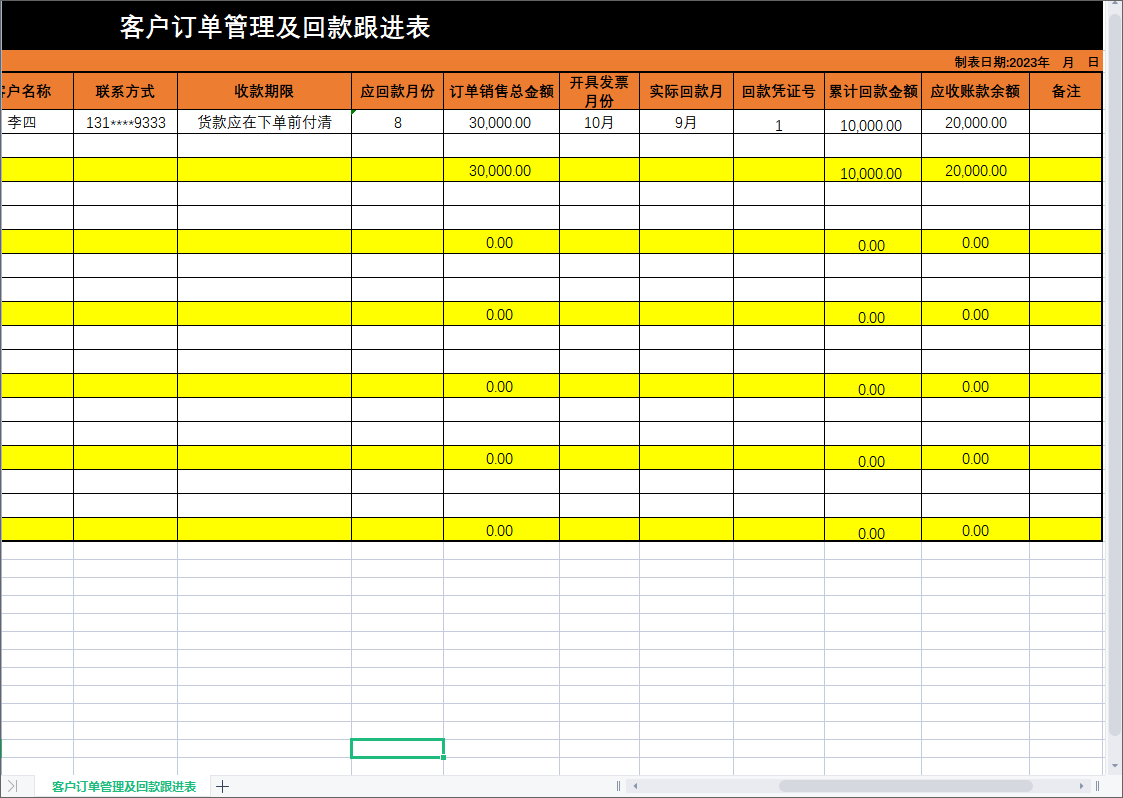Select the 累计回款金额 column header

pyautogui.click(x=873, y=91)
